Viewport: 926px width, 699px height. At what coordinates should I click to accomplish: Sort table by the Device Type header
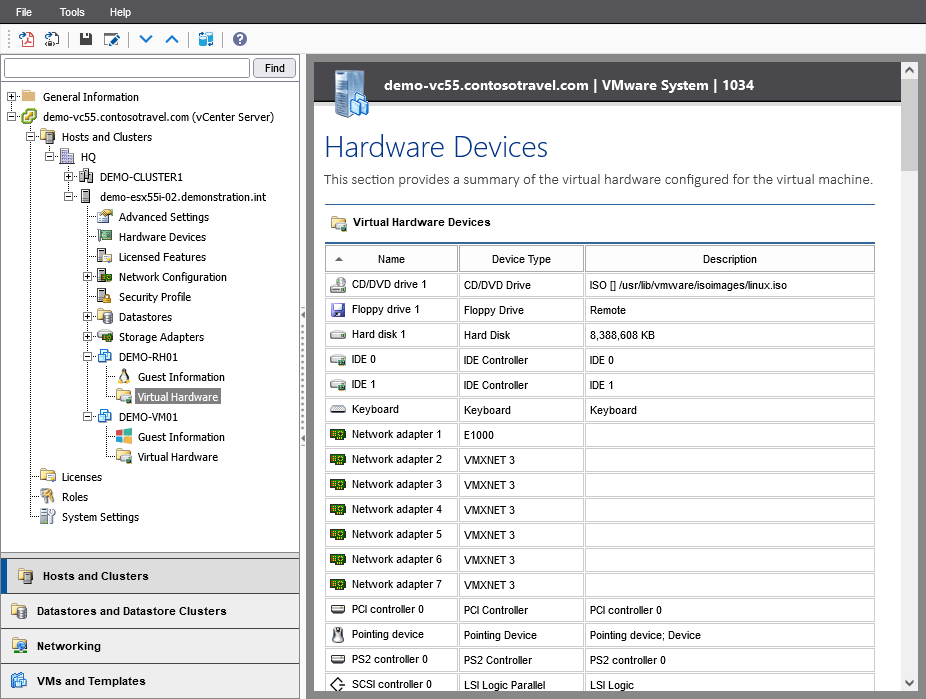coord(521,259)
